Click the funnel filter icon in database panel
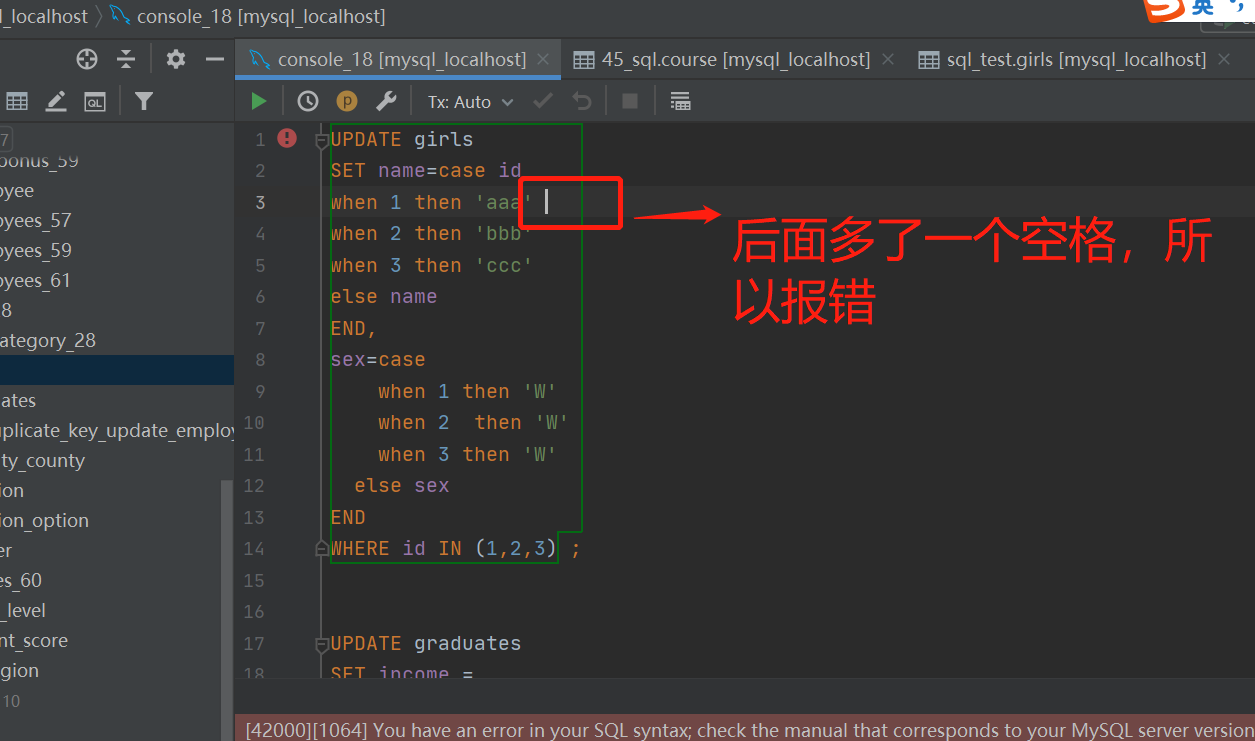Screen dimensions: 1255x741 pos(144,101)
